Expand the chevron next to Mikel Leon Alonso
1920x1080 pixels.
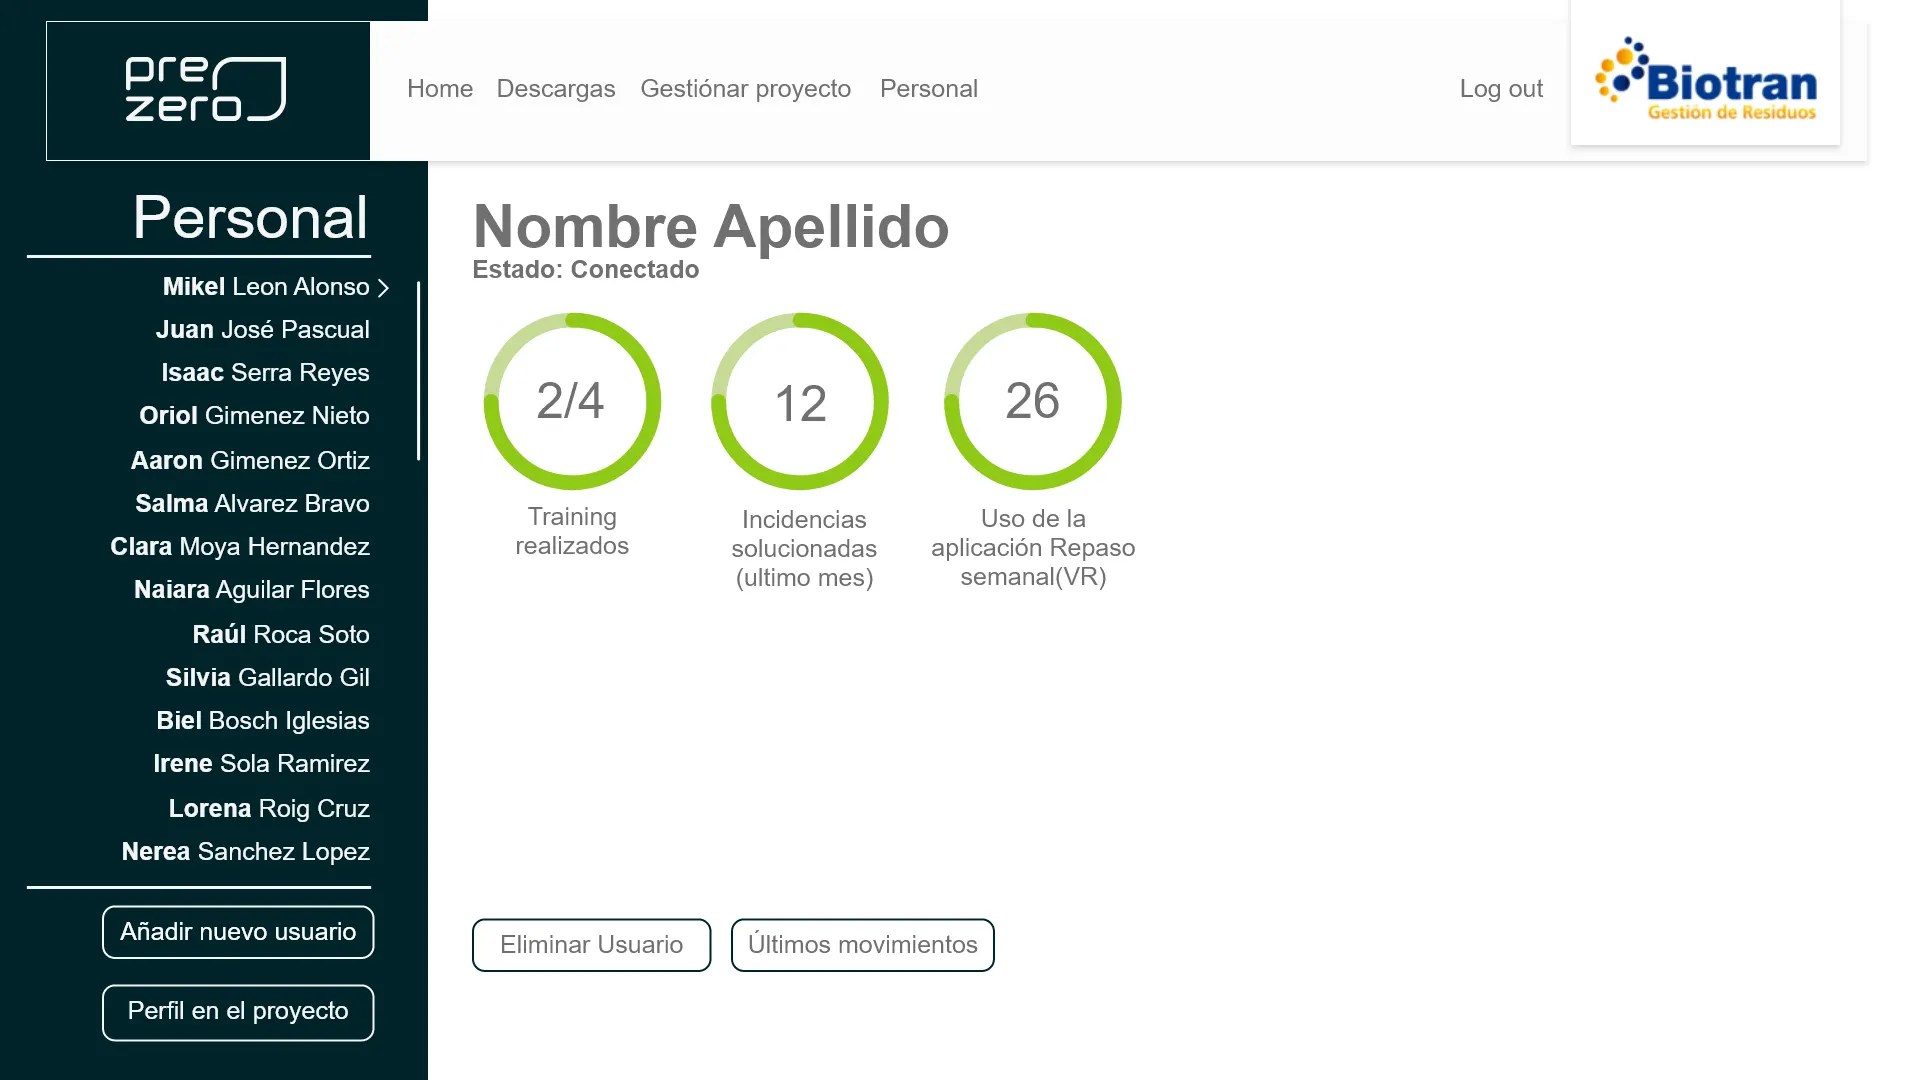click(383, 288)
